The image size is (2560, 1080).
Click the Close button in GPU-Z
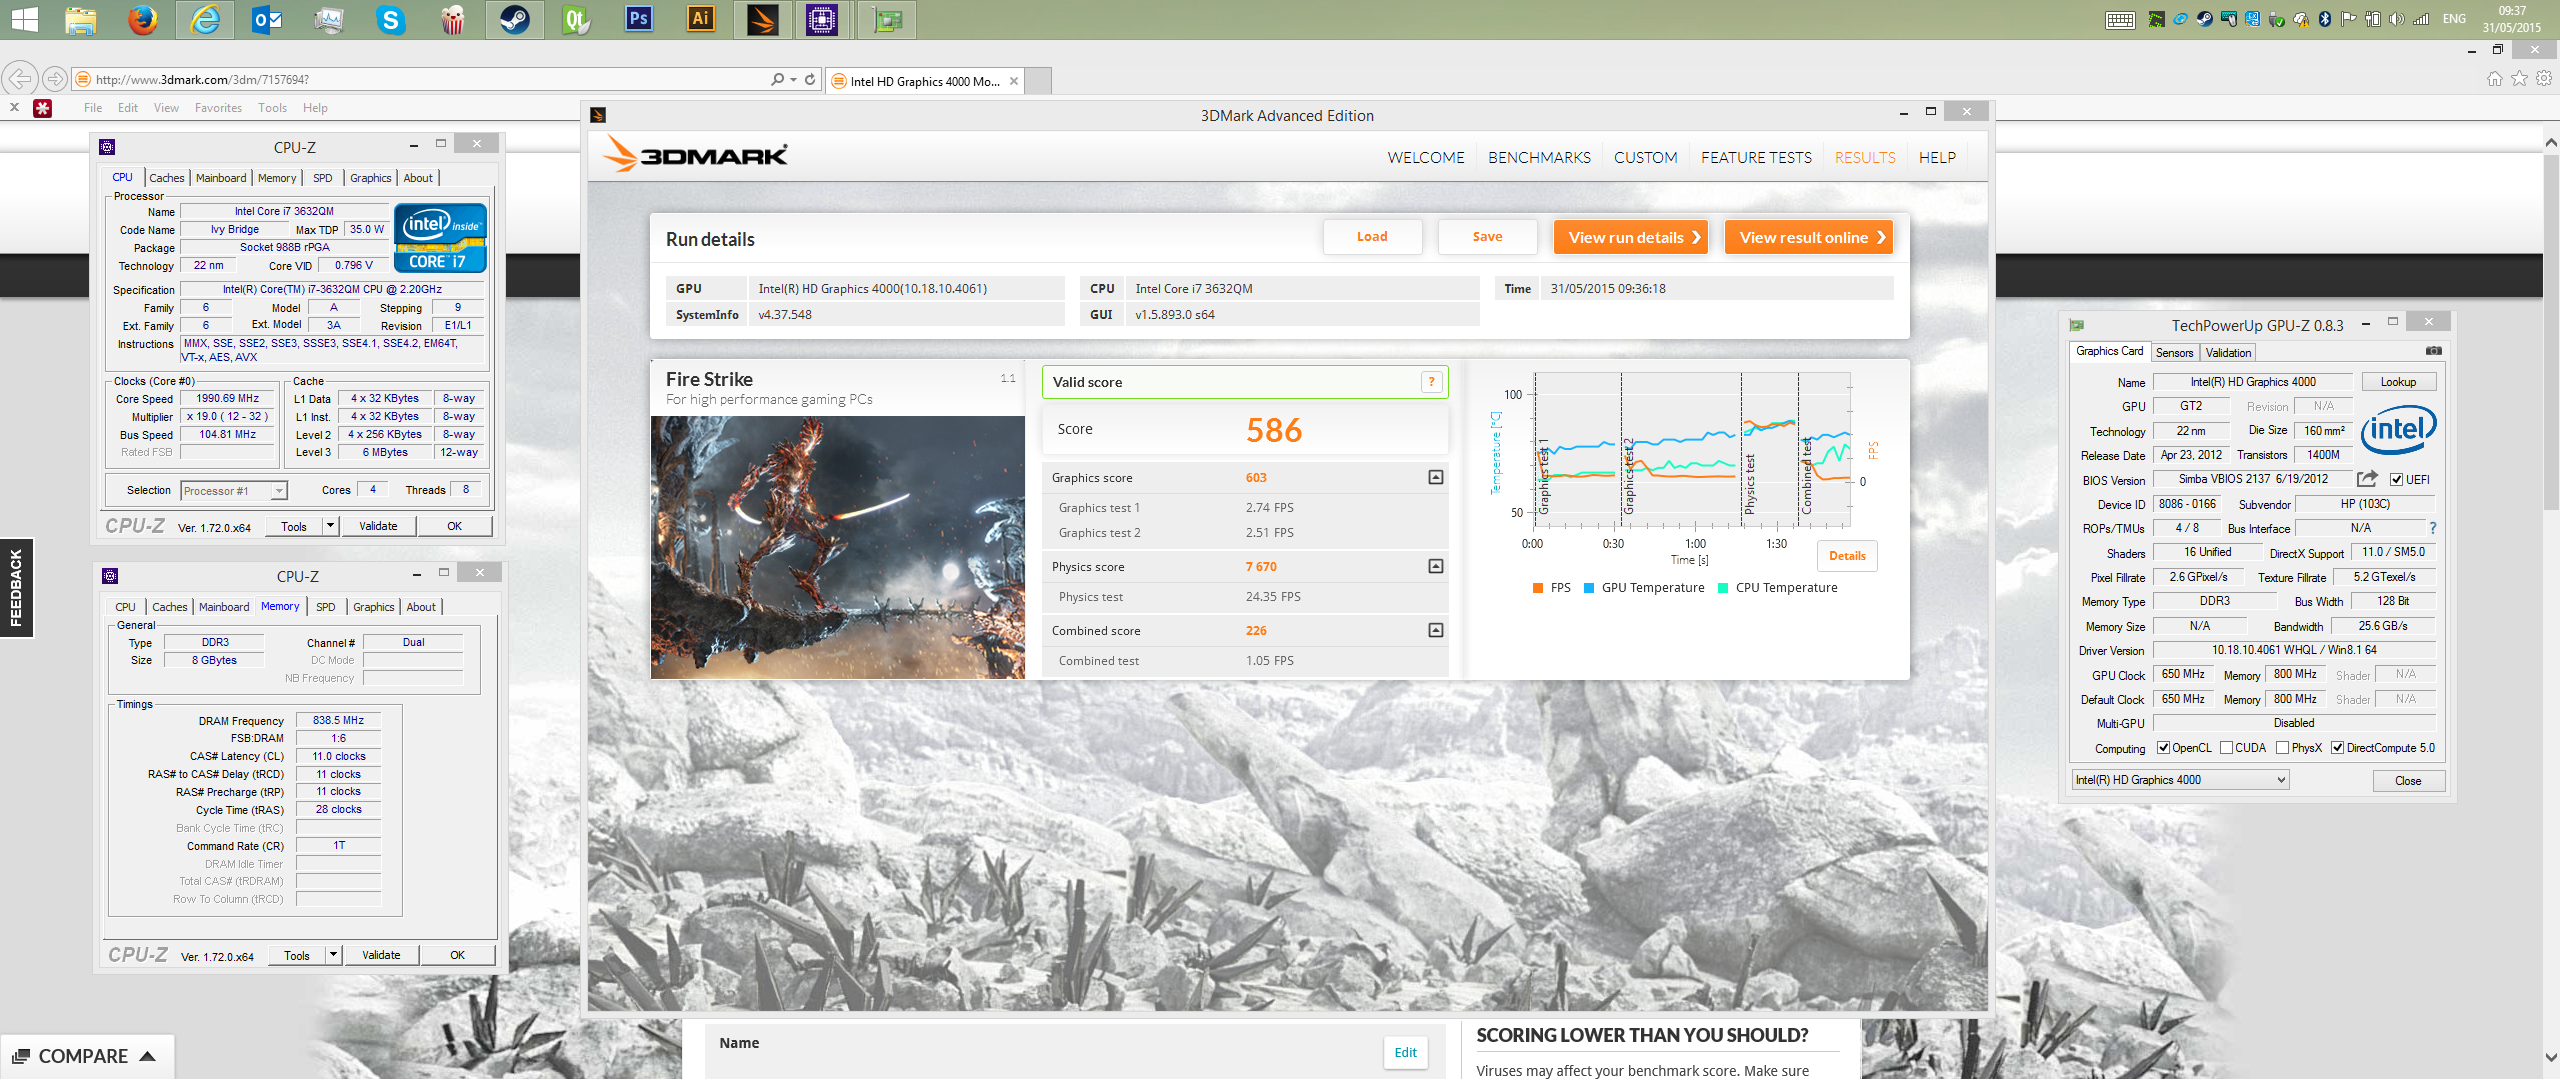(2408, 781)
